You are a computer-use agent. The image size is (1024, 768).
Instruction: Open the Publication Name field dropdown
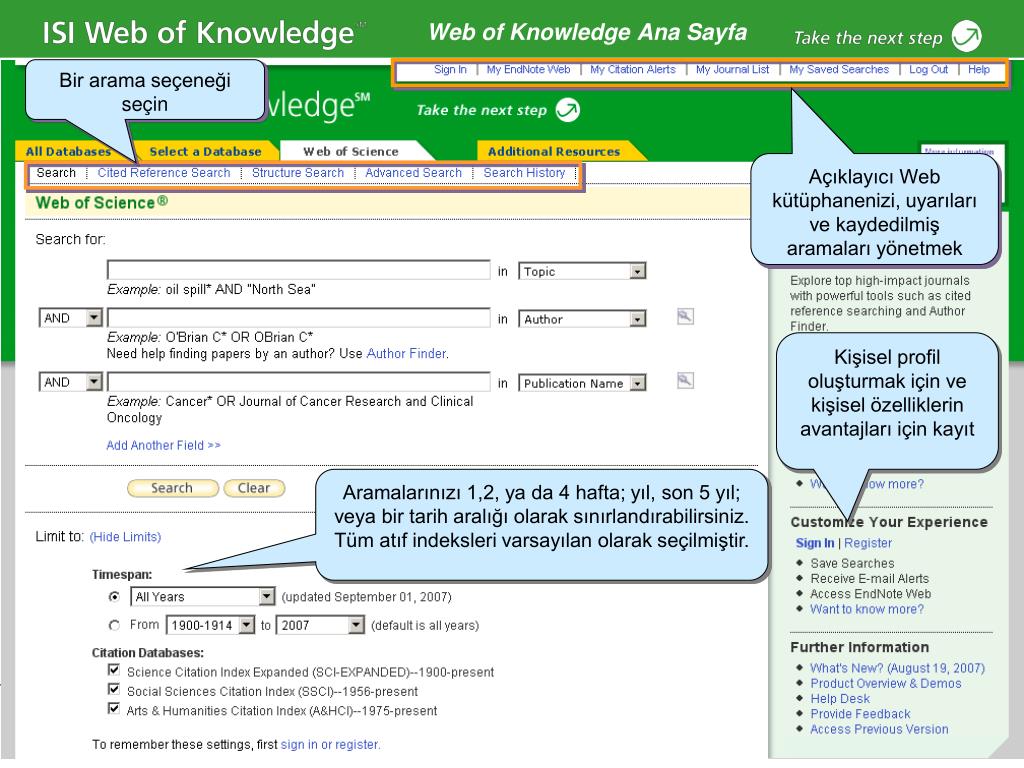[x=637, y=383]
